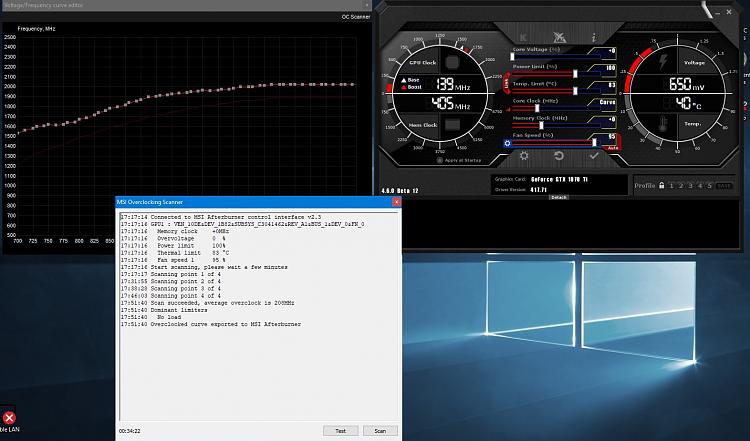
Task: Click the Memory Clock slider handle
Action: tap(541, 125)
